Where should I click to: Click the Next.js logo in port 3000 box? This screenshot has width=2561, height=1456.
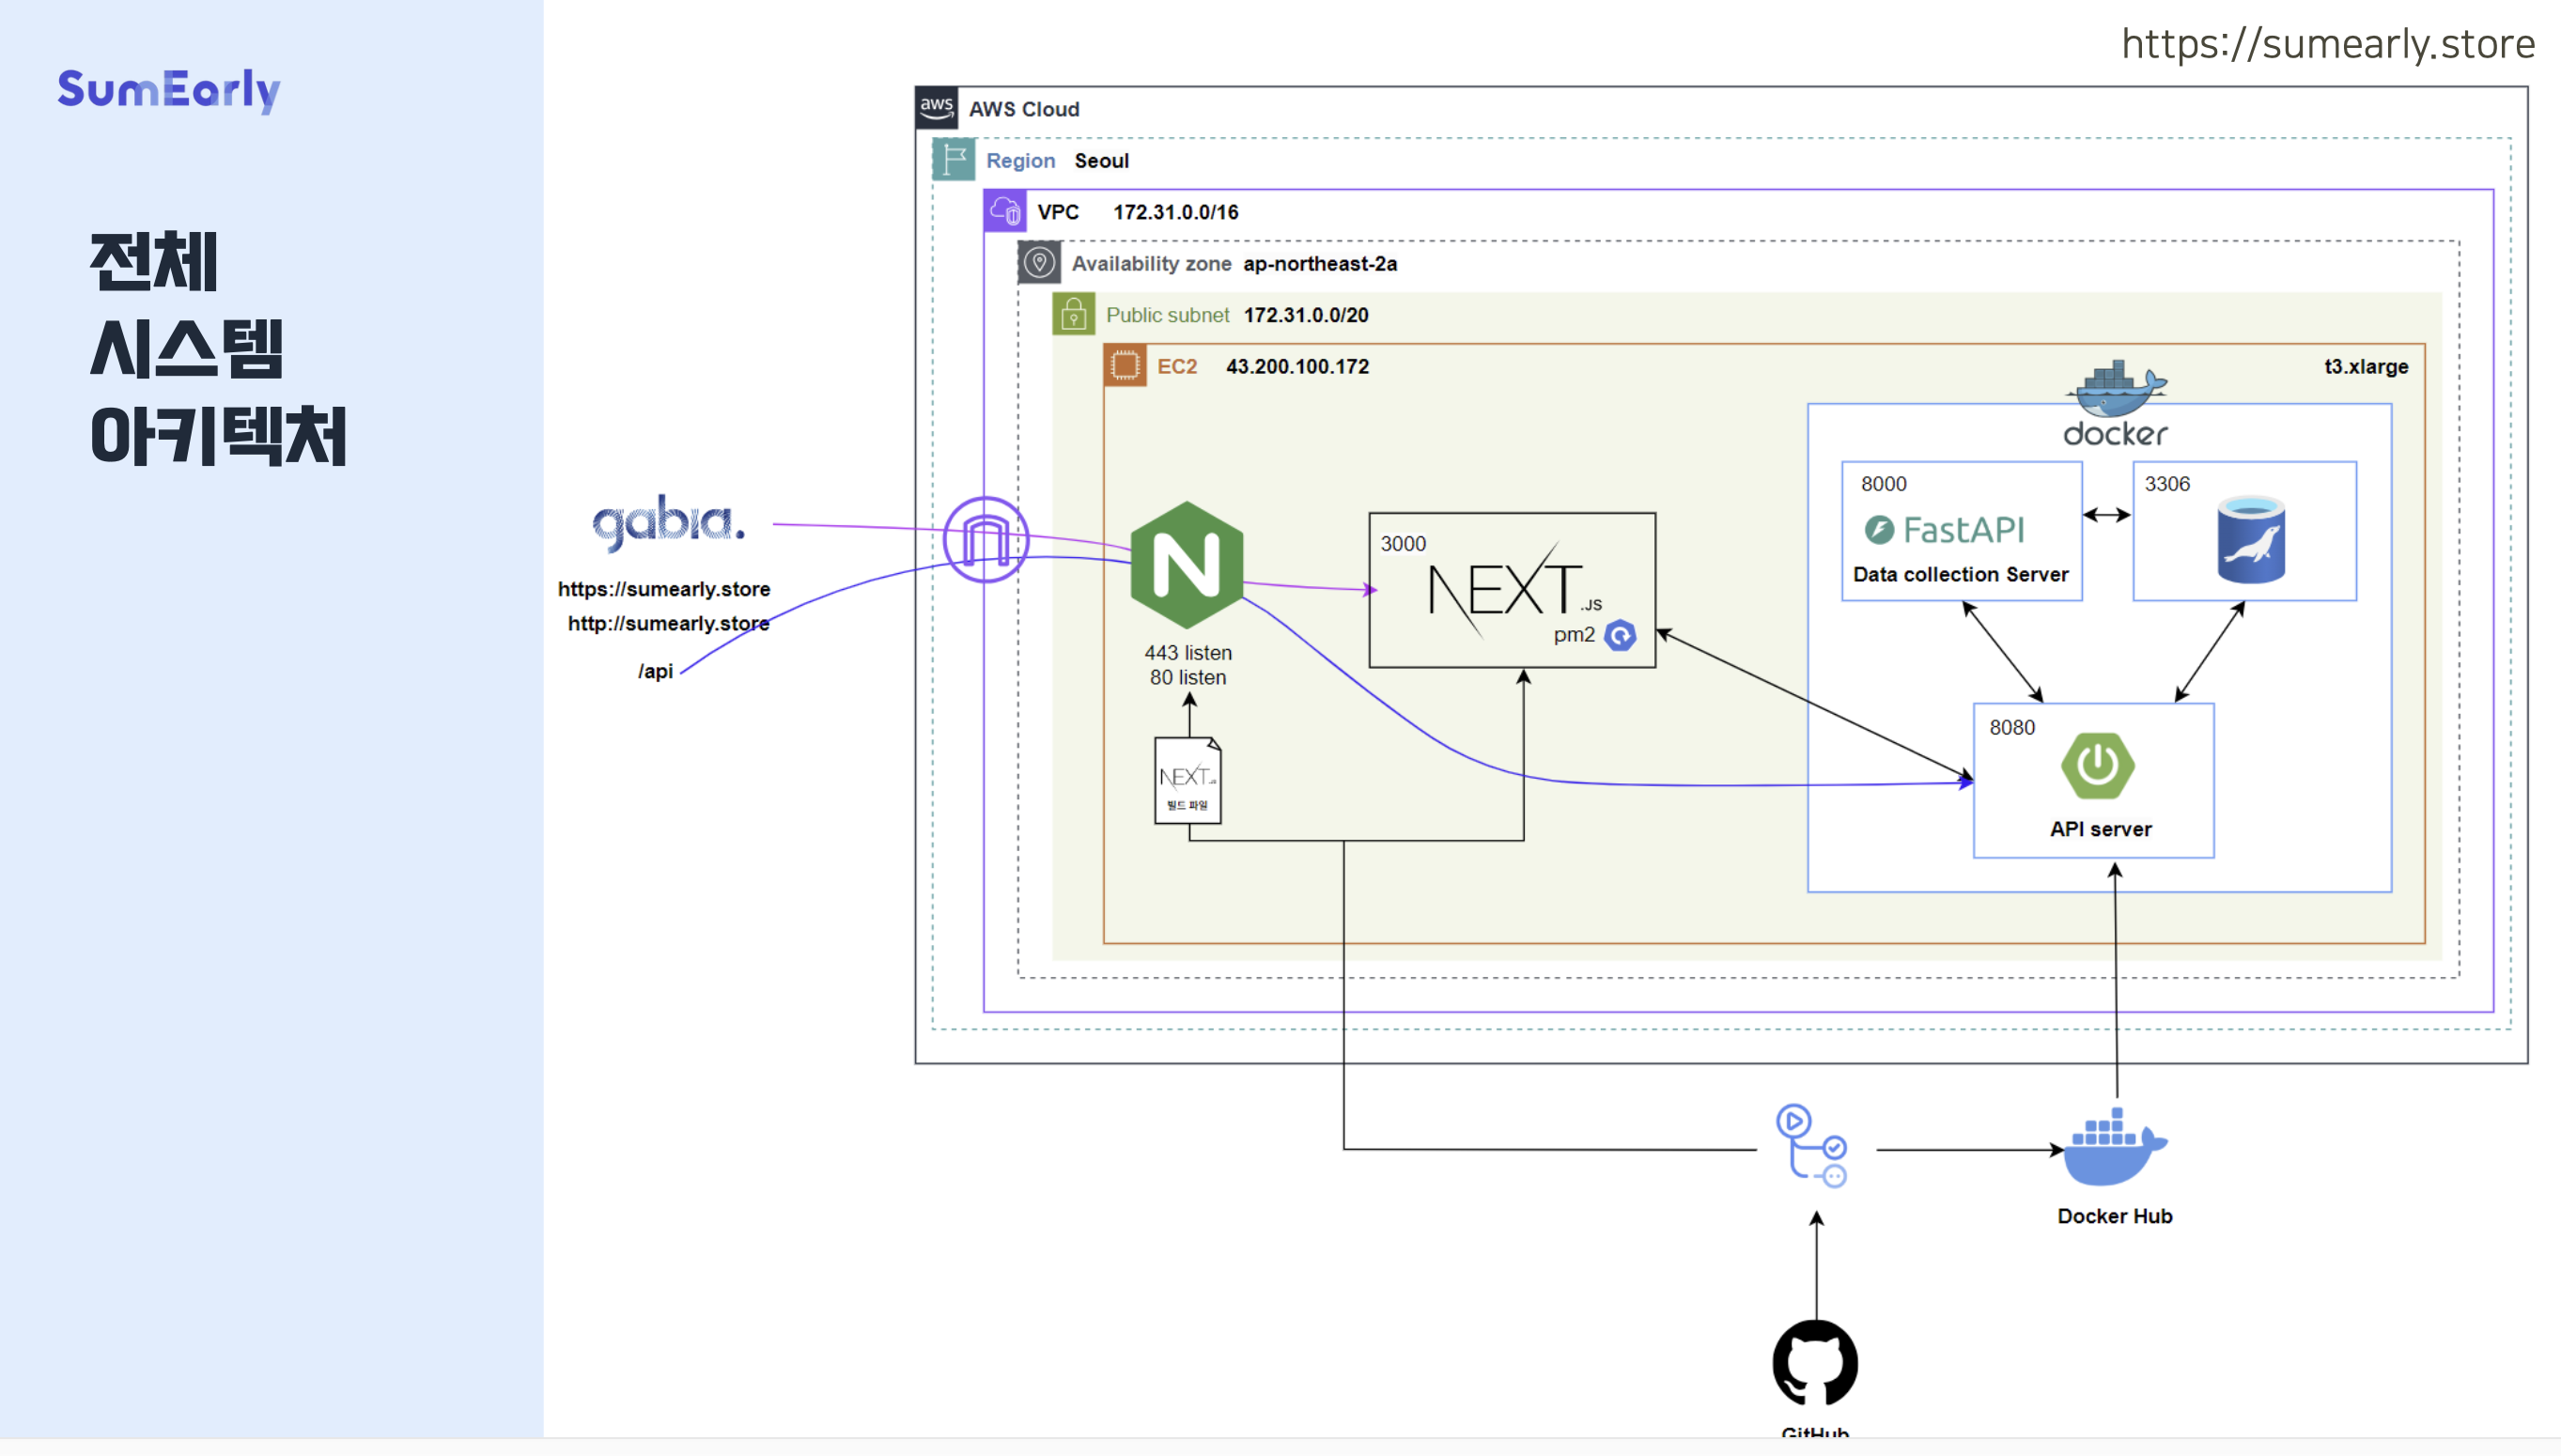[1510, 590]
